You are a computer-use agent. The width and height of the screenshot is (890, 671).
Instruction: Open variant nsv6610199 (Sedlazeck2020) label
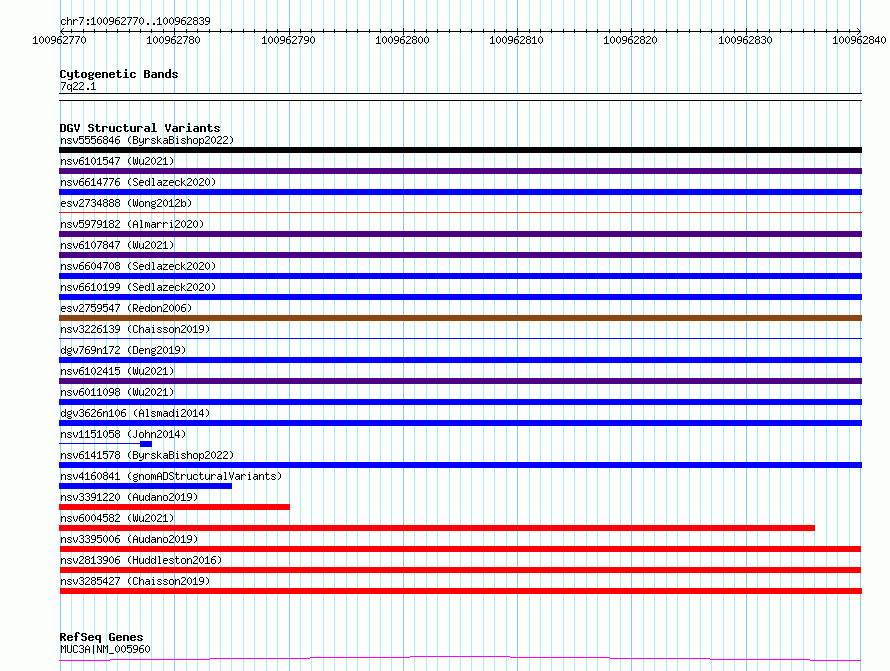pos(138,287)
